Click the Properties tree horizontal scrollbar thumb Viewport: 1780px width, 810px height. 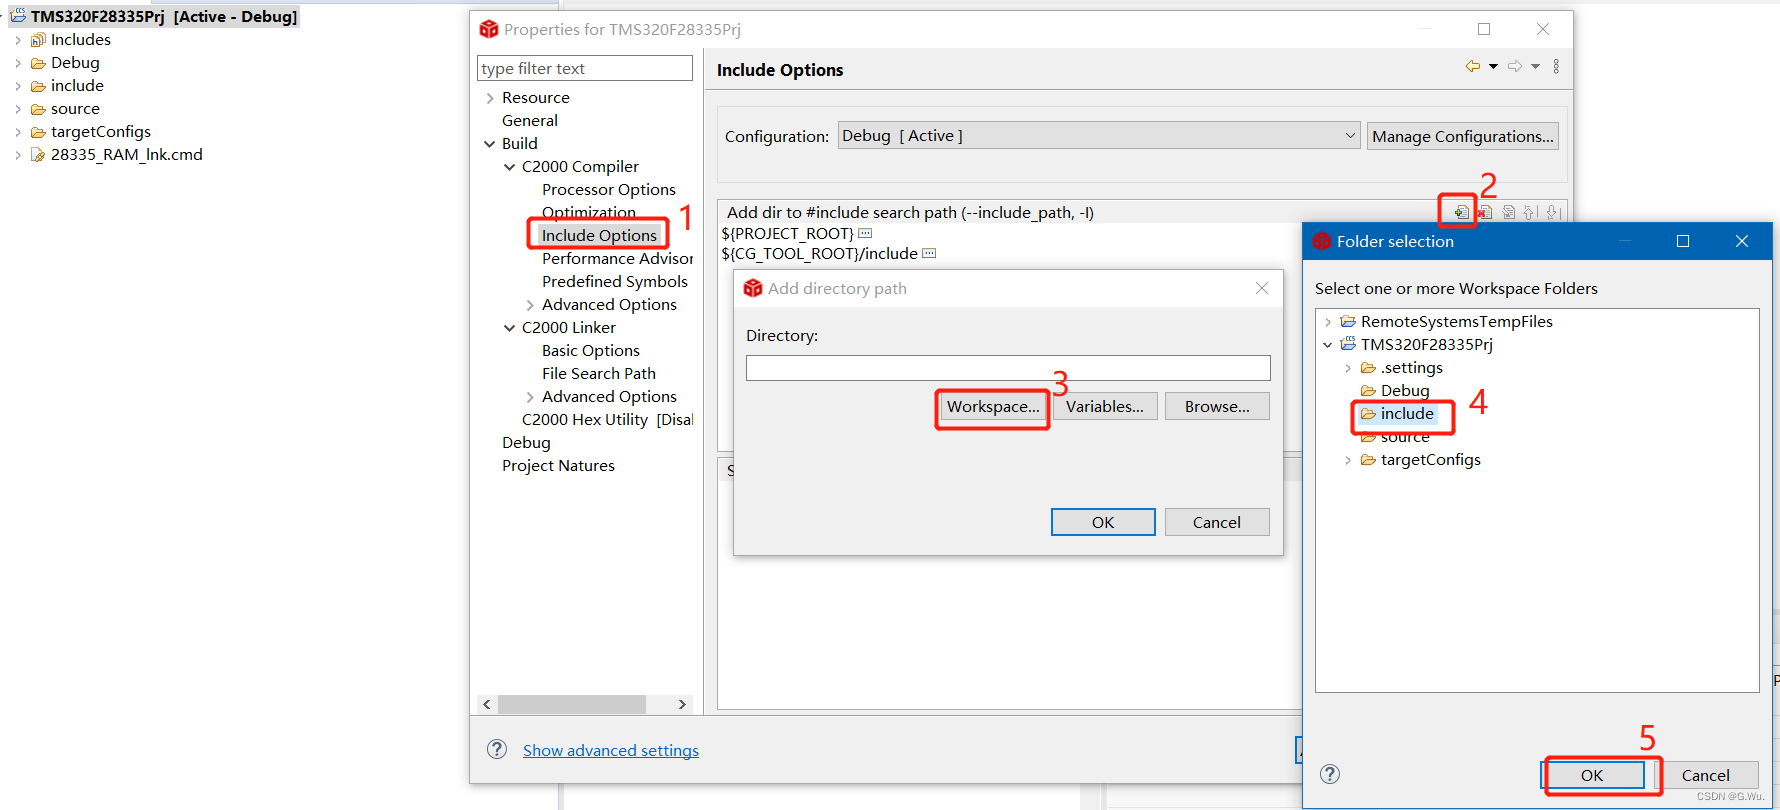pyautogui.click(x=571, y=704)
